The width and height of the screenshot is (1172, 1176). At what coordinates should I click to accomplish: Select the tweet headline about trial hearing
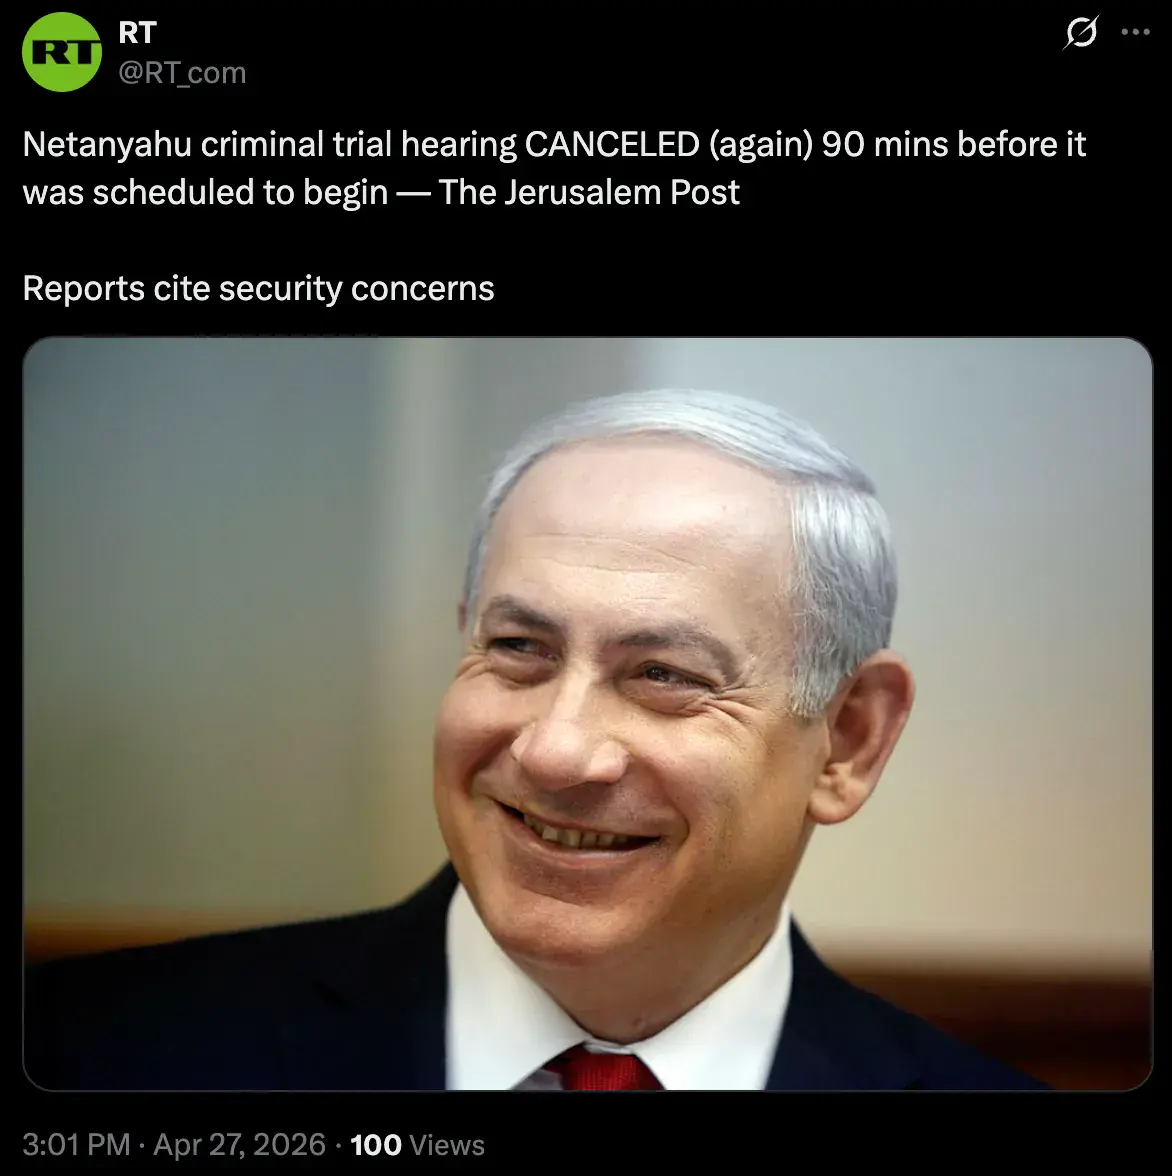[554, 168]
